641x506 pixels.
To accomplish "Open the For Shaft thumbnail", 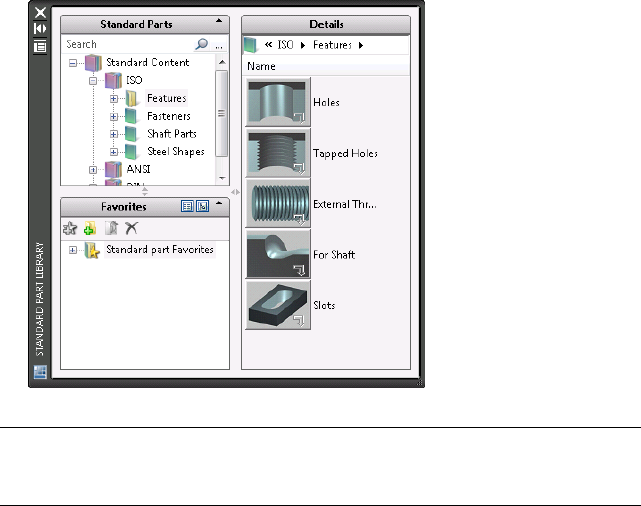I will pos(278,255).
